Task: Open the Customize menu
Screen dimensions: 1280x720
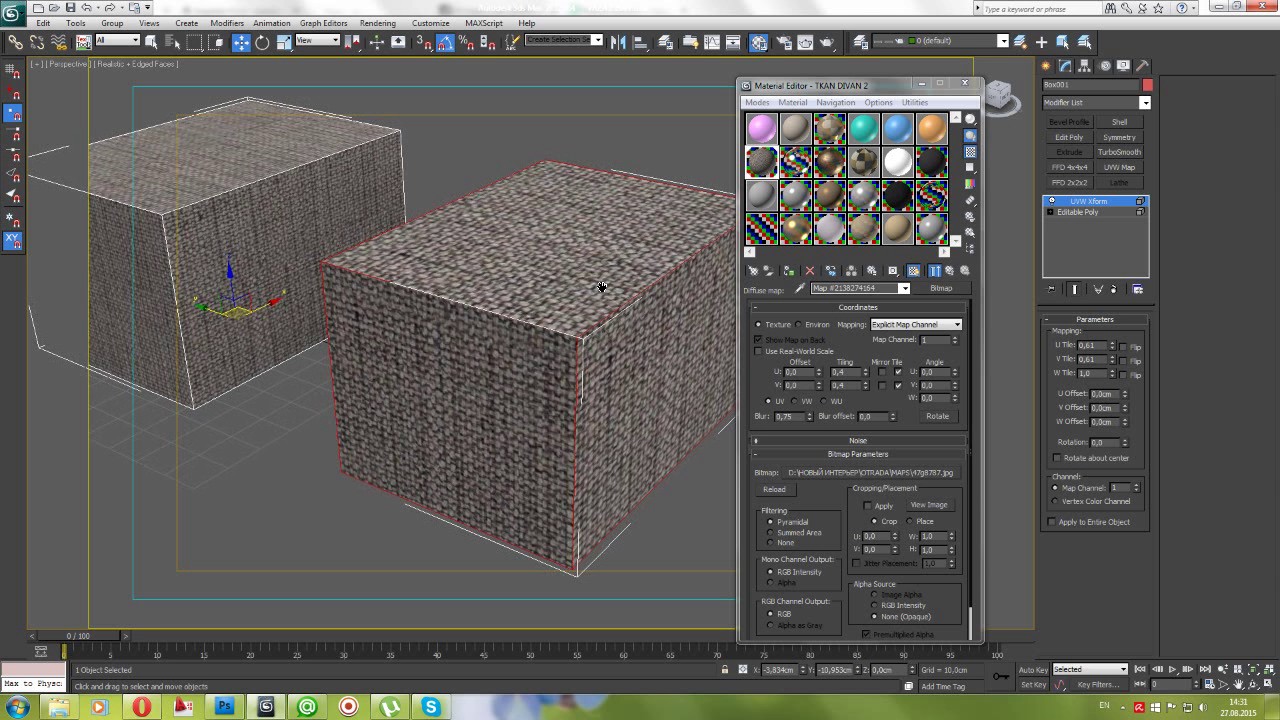Action: click(431, 23)
